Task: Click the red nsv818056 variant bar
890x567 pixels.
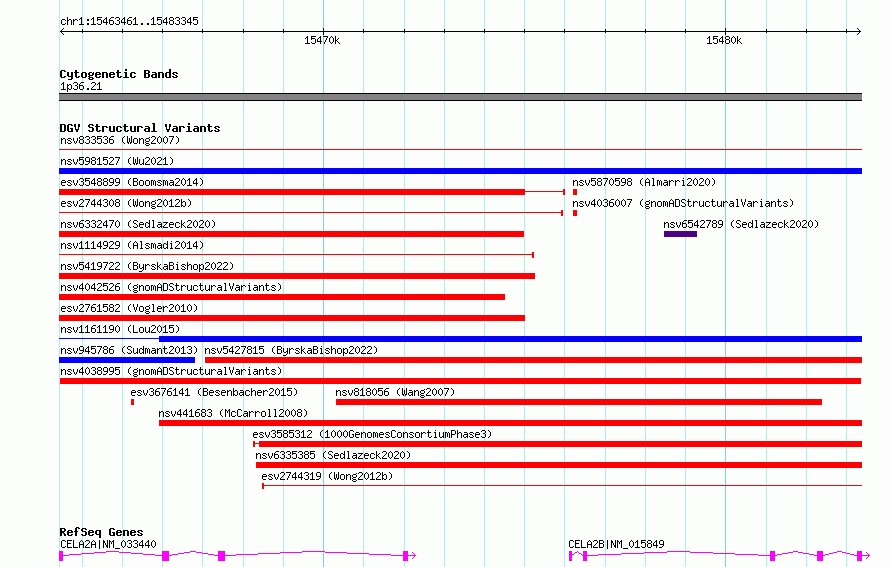Action: tap(579, 402)
